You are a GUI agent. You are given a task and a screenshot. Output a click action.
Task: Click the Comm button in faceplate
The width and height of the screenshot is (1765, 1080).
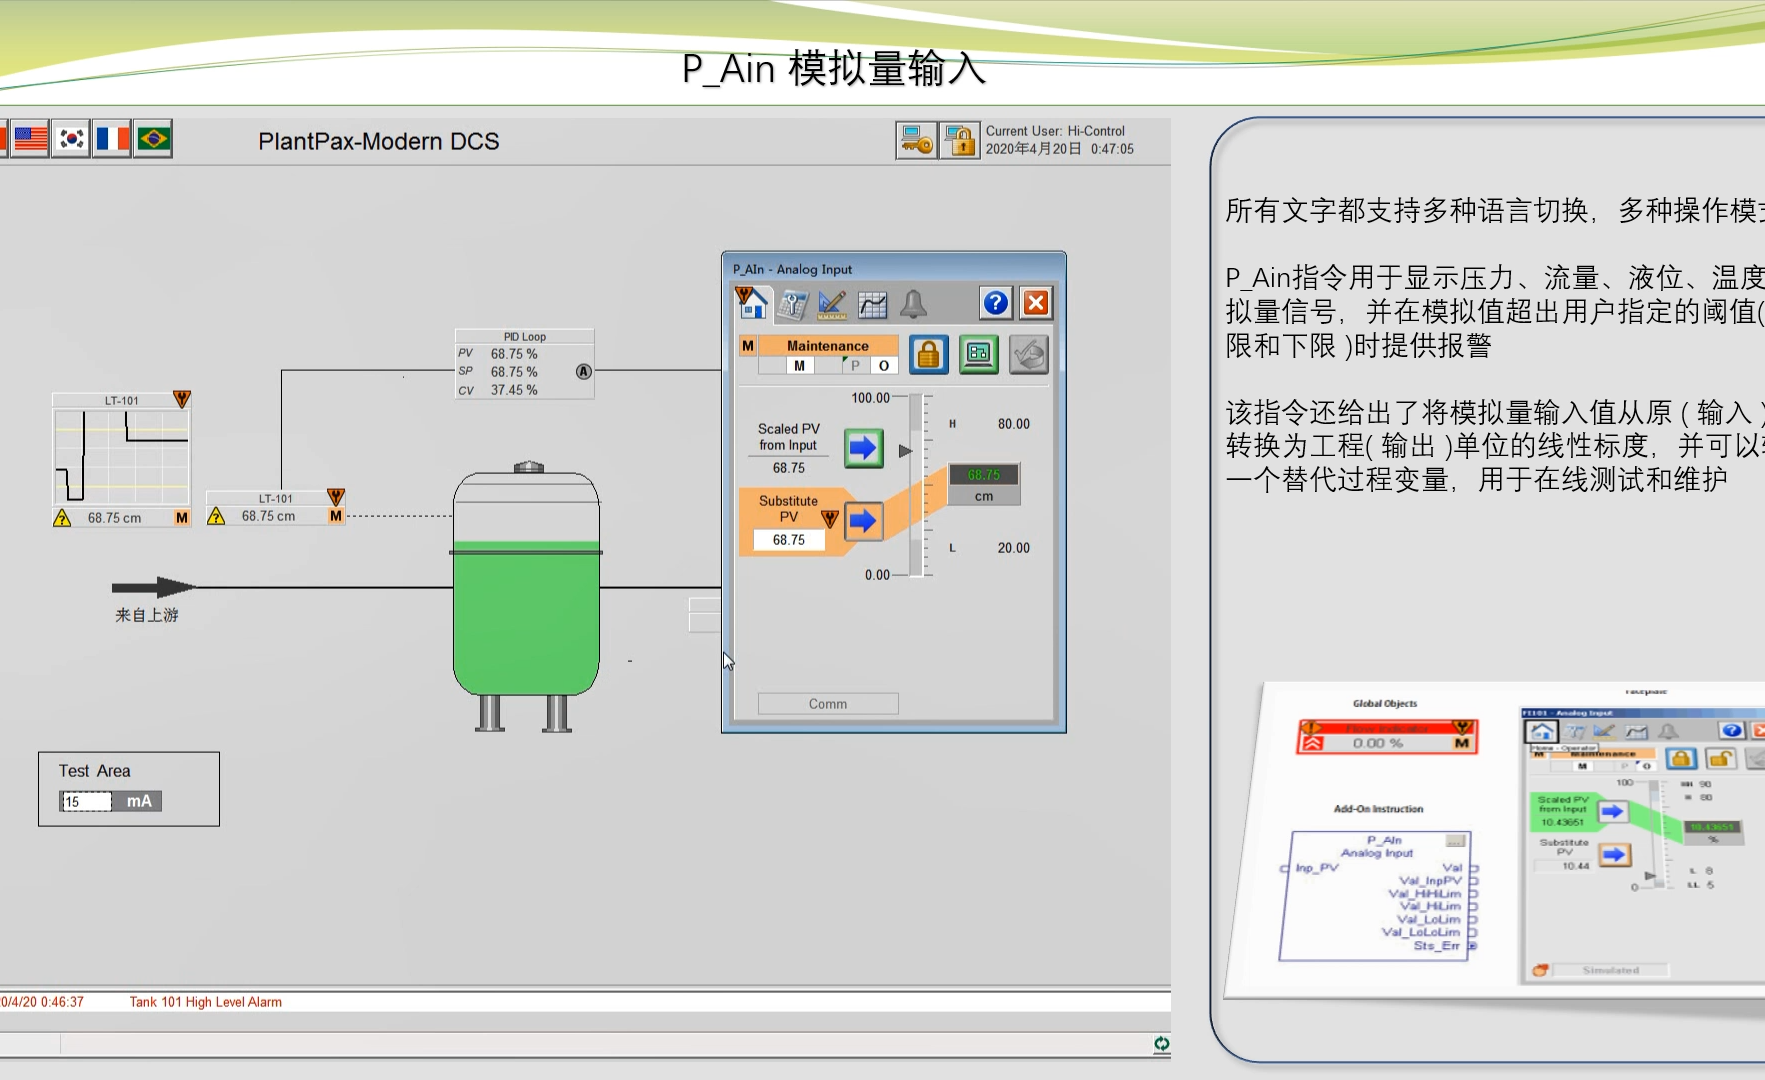click(828, 704)
